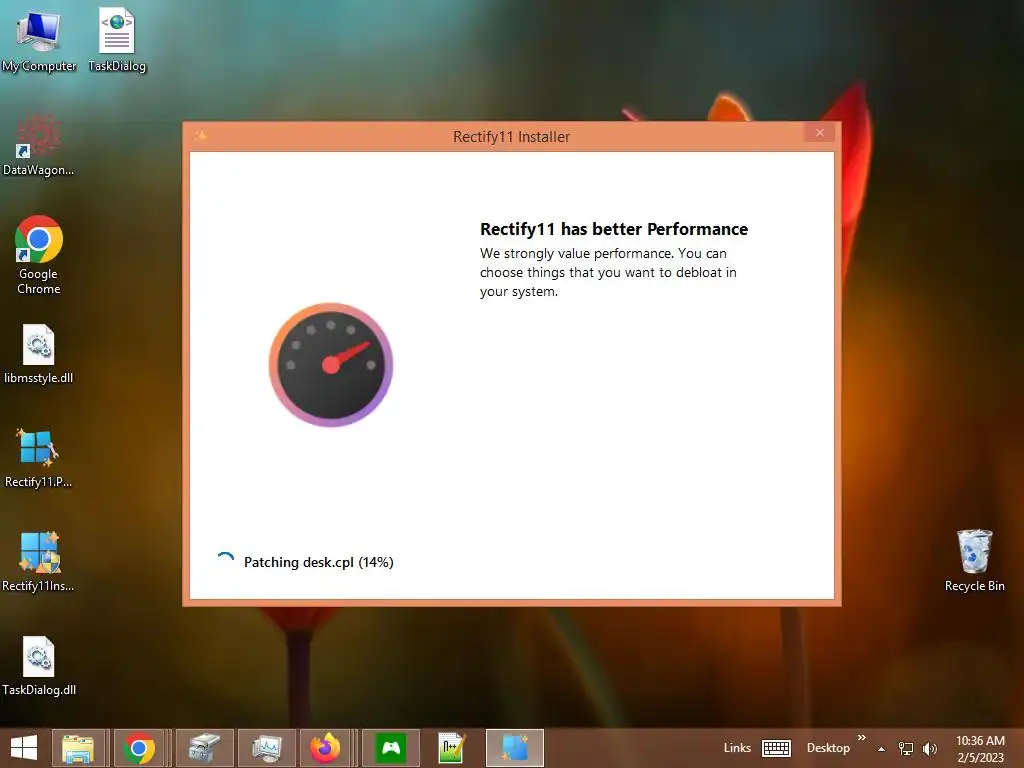
Task: Switch to the Rectify11 Installer taskbar button
Action: tap(515, 748)
